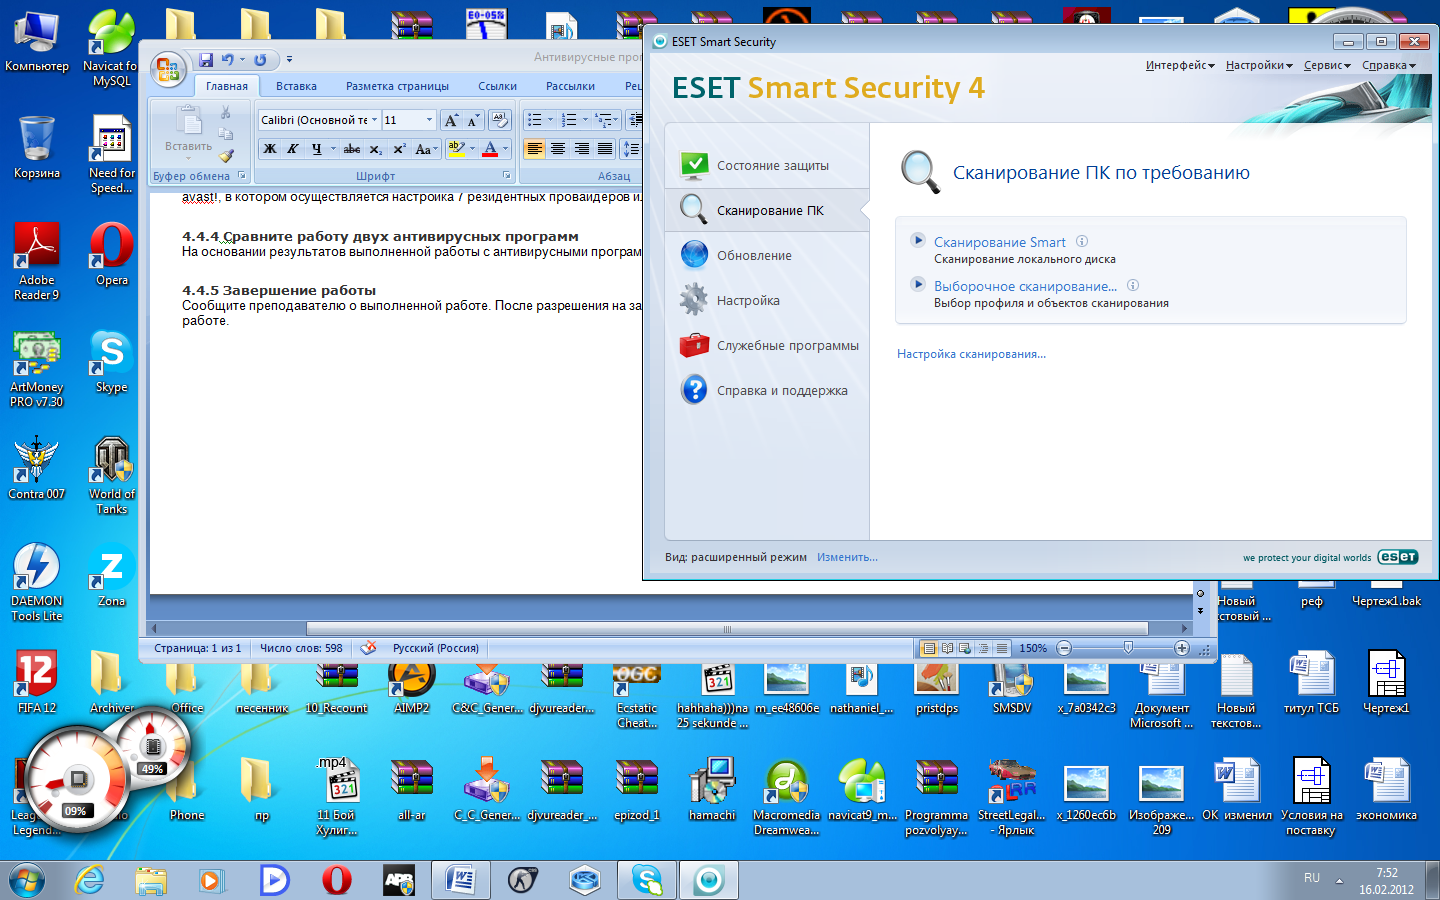Click the RU language indicator in the system tray
The height and width of the screenshot is (900, 1440).
tap(1312, 878)
